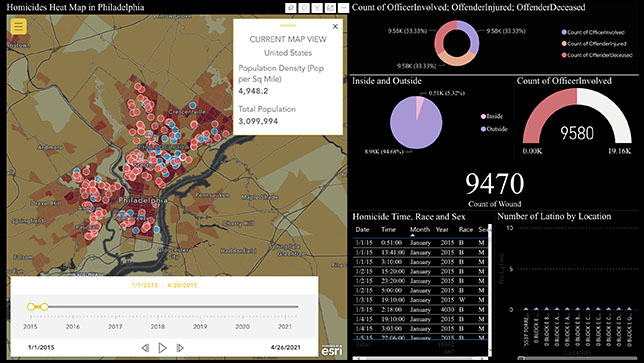Click the right handle of the time slider
This screenshot has height=363, width=644.
tap(44, 307)
